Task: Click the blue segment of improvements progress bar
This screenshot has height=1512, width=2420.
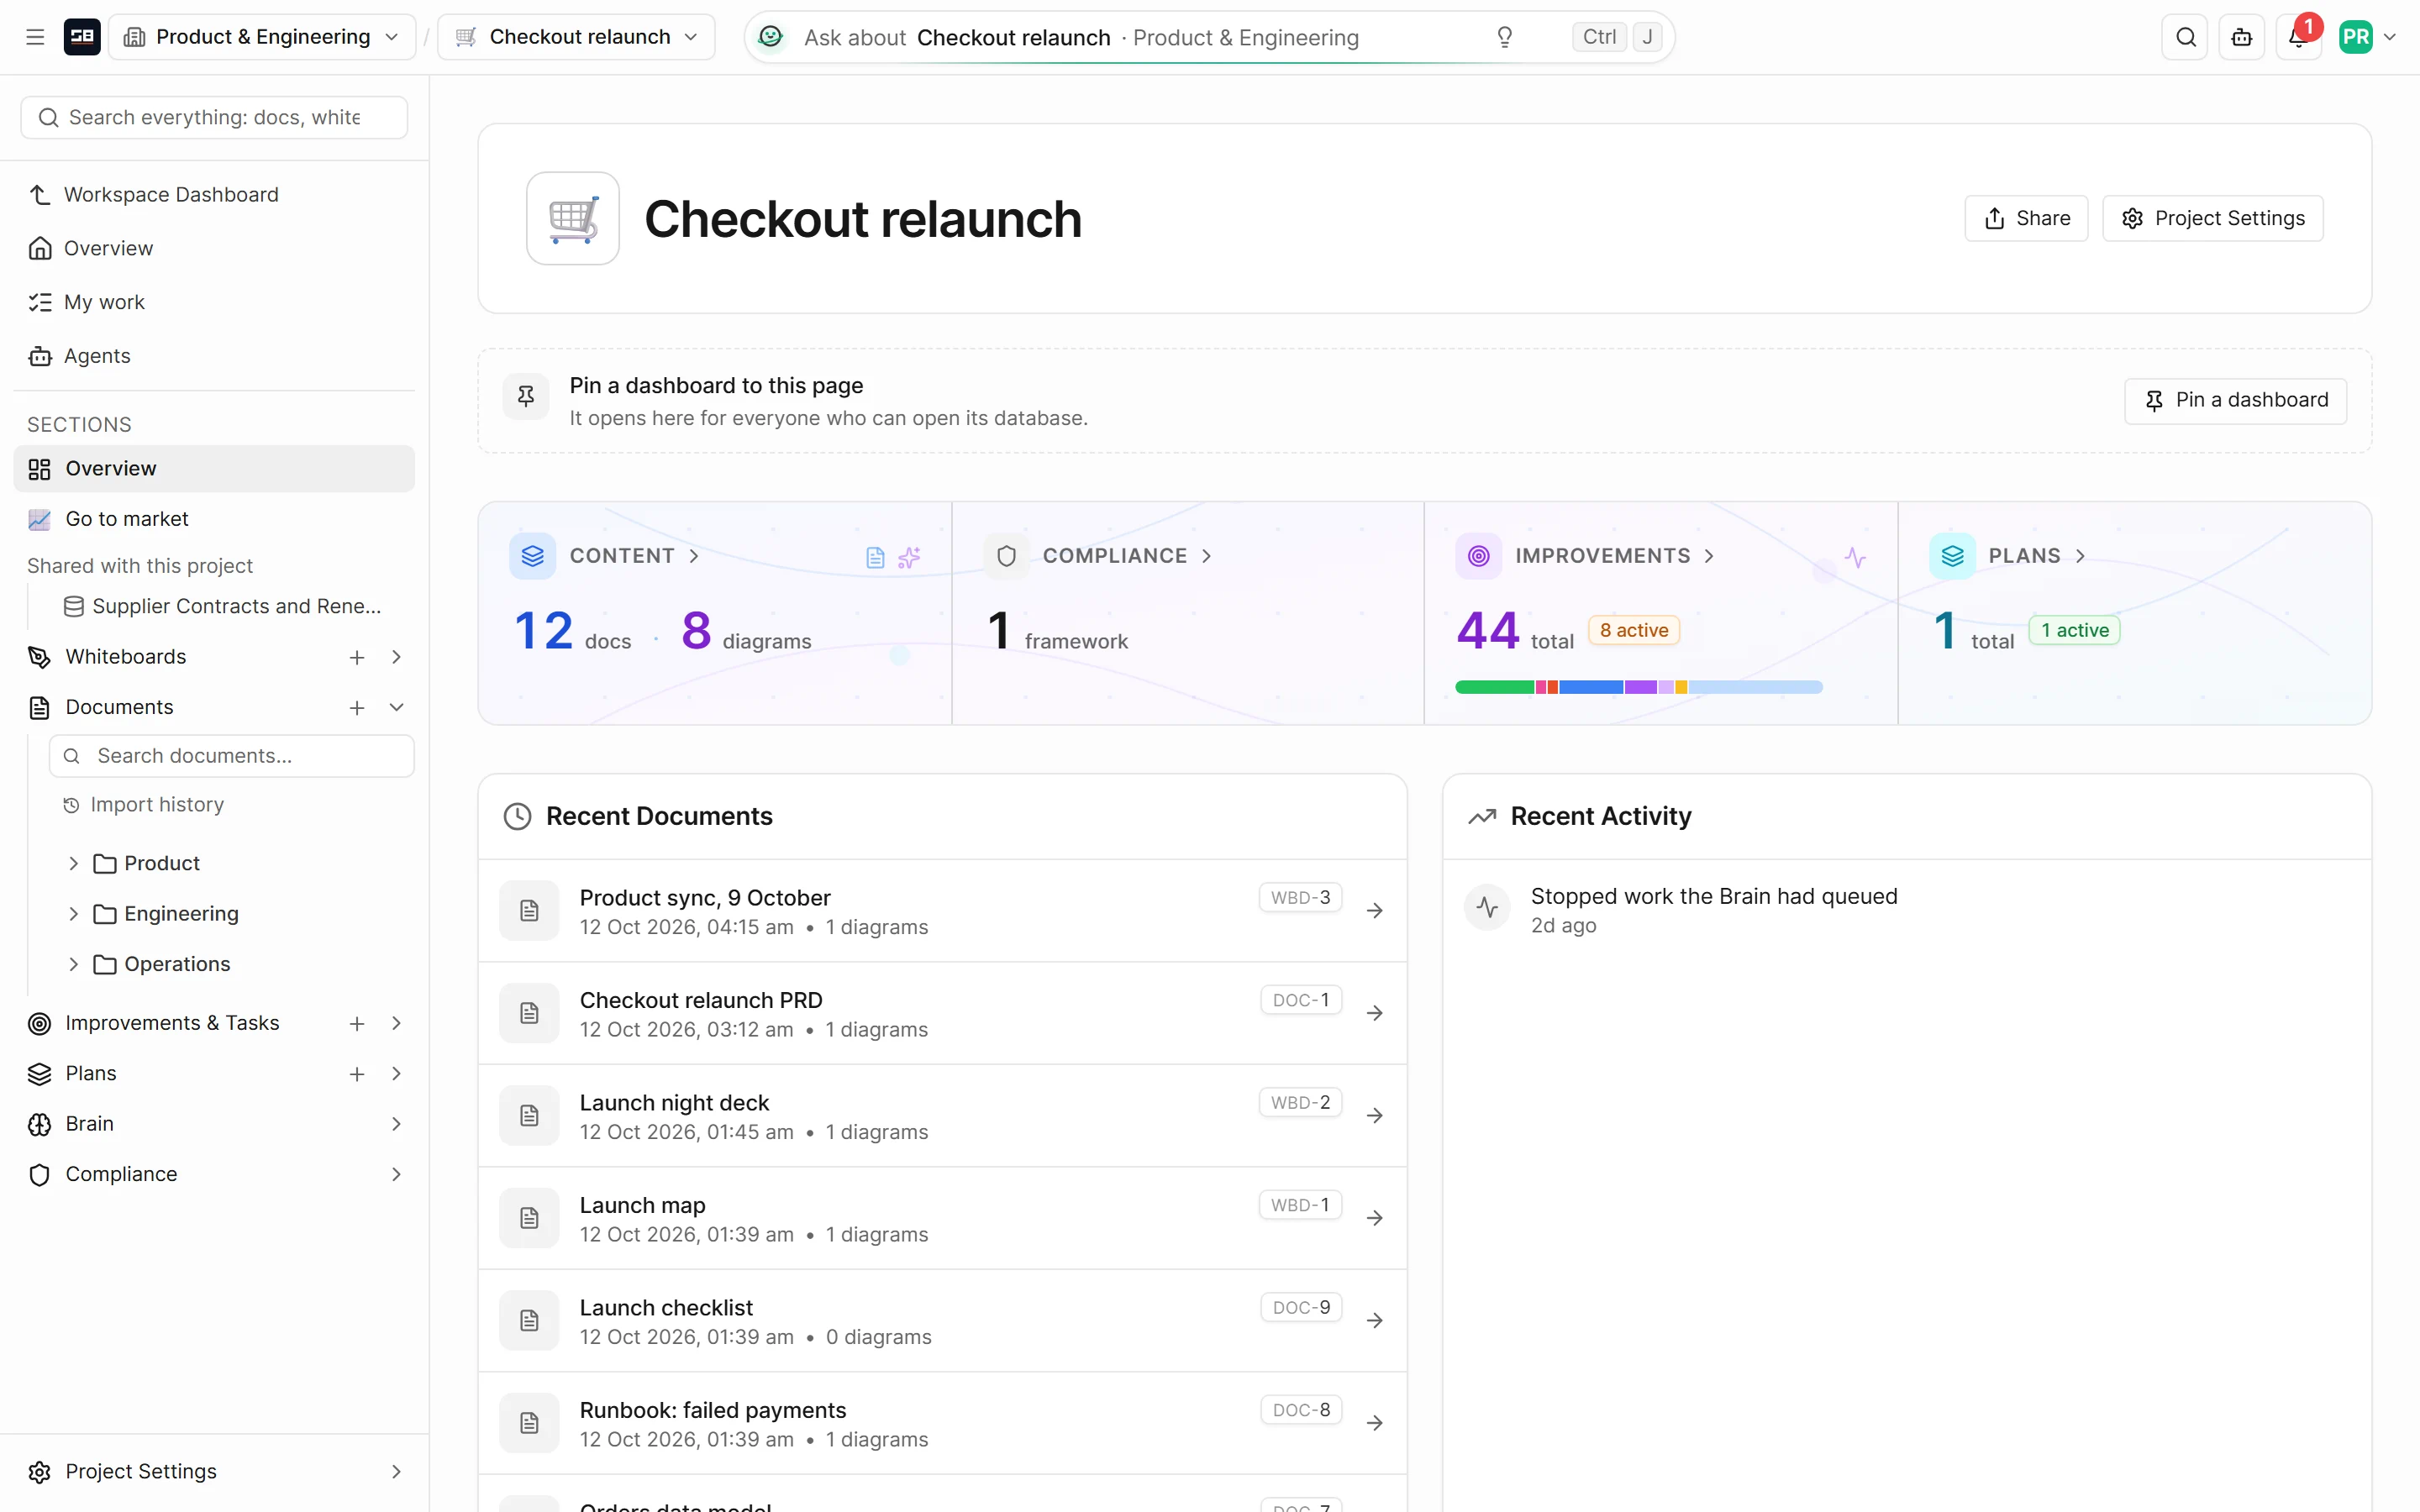Action: pos(1590,687)
